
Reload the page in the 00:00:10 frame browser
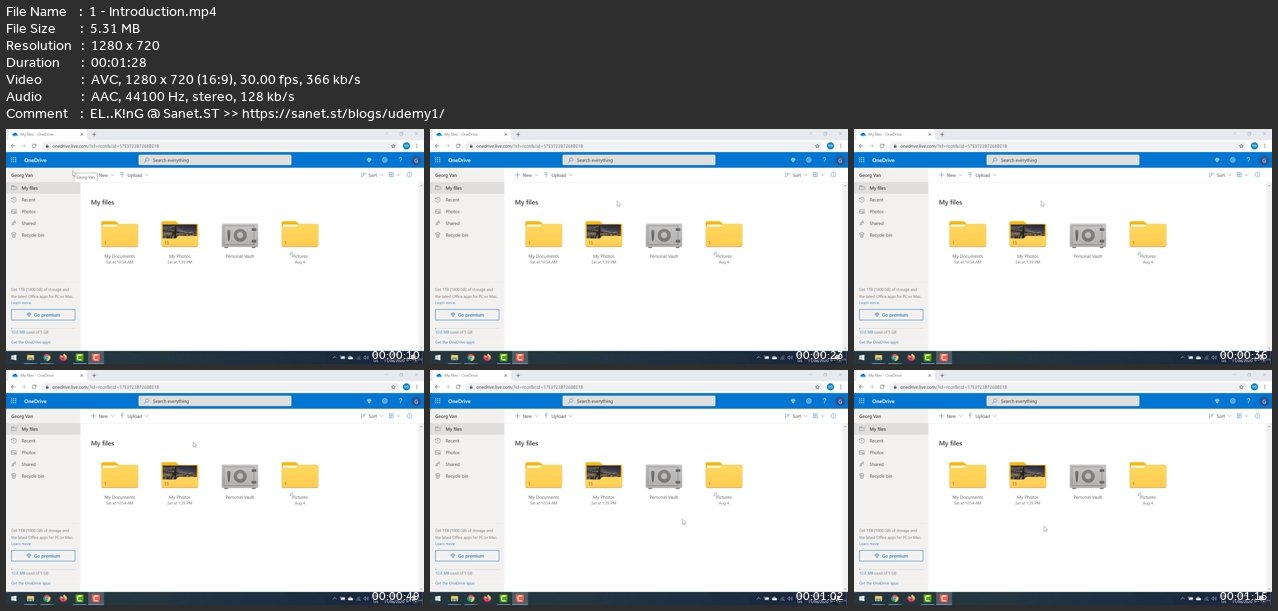tap(33, 146)
